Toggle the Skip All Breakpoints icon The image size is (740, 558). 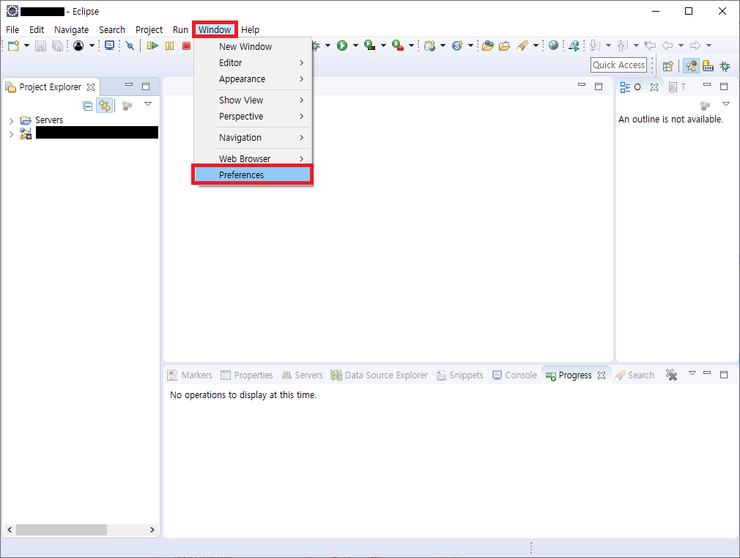tap(130, 46)
